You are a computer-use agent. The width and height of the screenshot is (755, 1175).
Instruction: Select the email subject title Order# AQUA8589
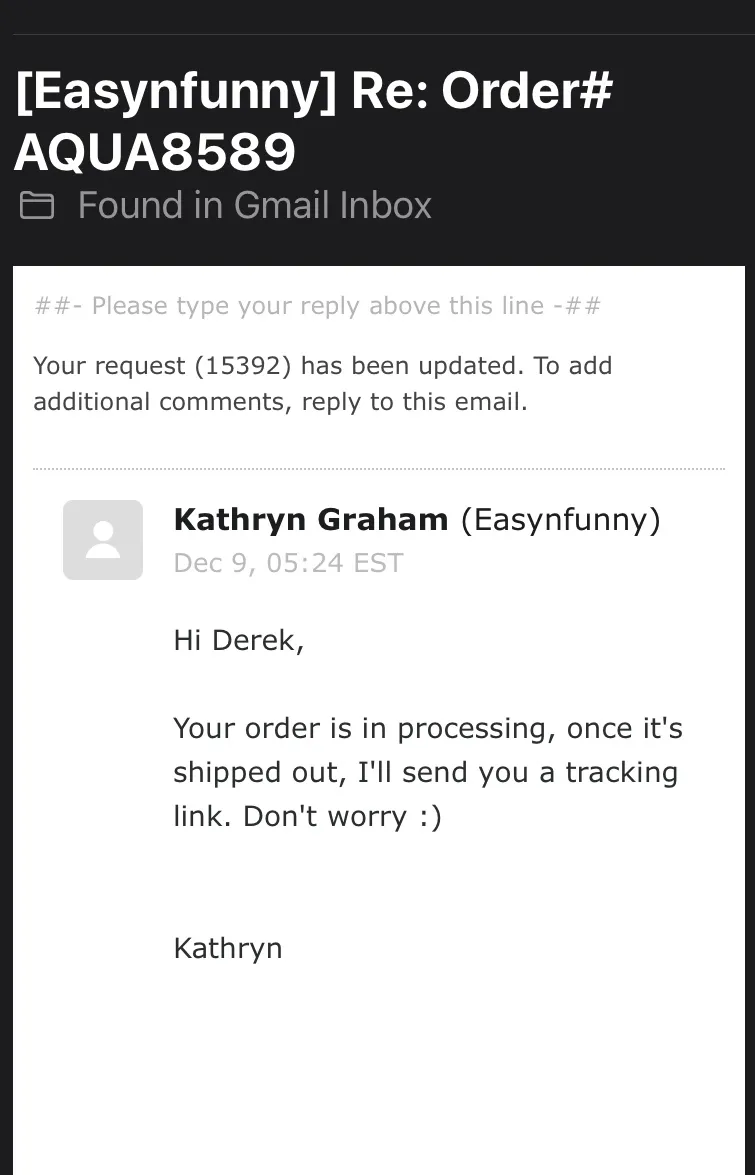[313, 122]
